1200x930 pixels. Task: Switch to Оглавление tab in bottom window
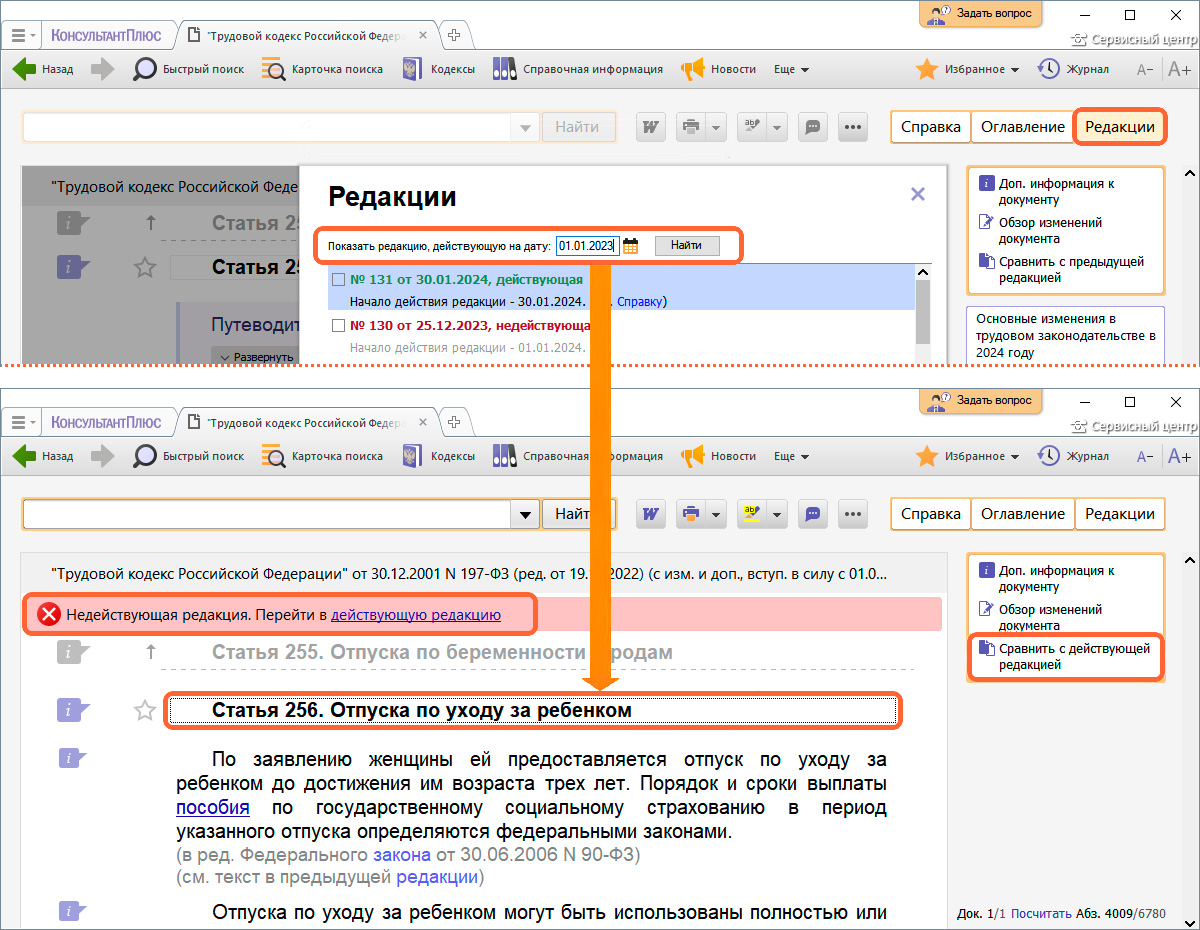1023,514
